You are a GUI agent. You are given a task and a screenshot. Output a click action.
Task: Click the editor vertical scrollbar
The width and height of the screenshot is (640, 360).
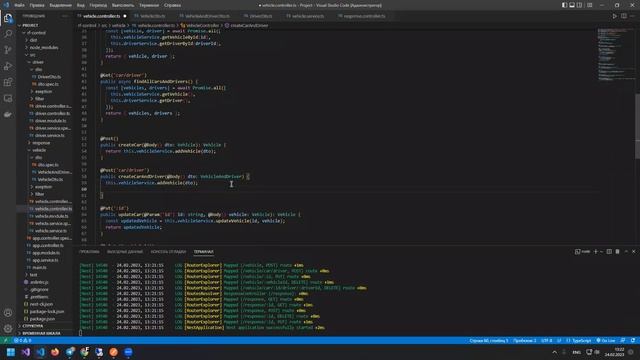638,127
